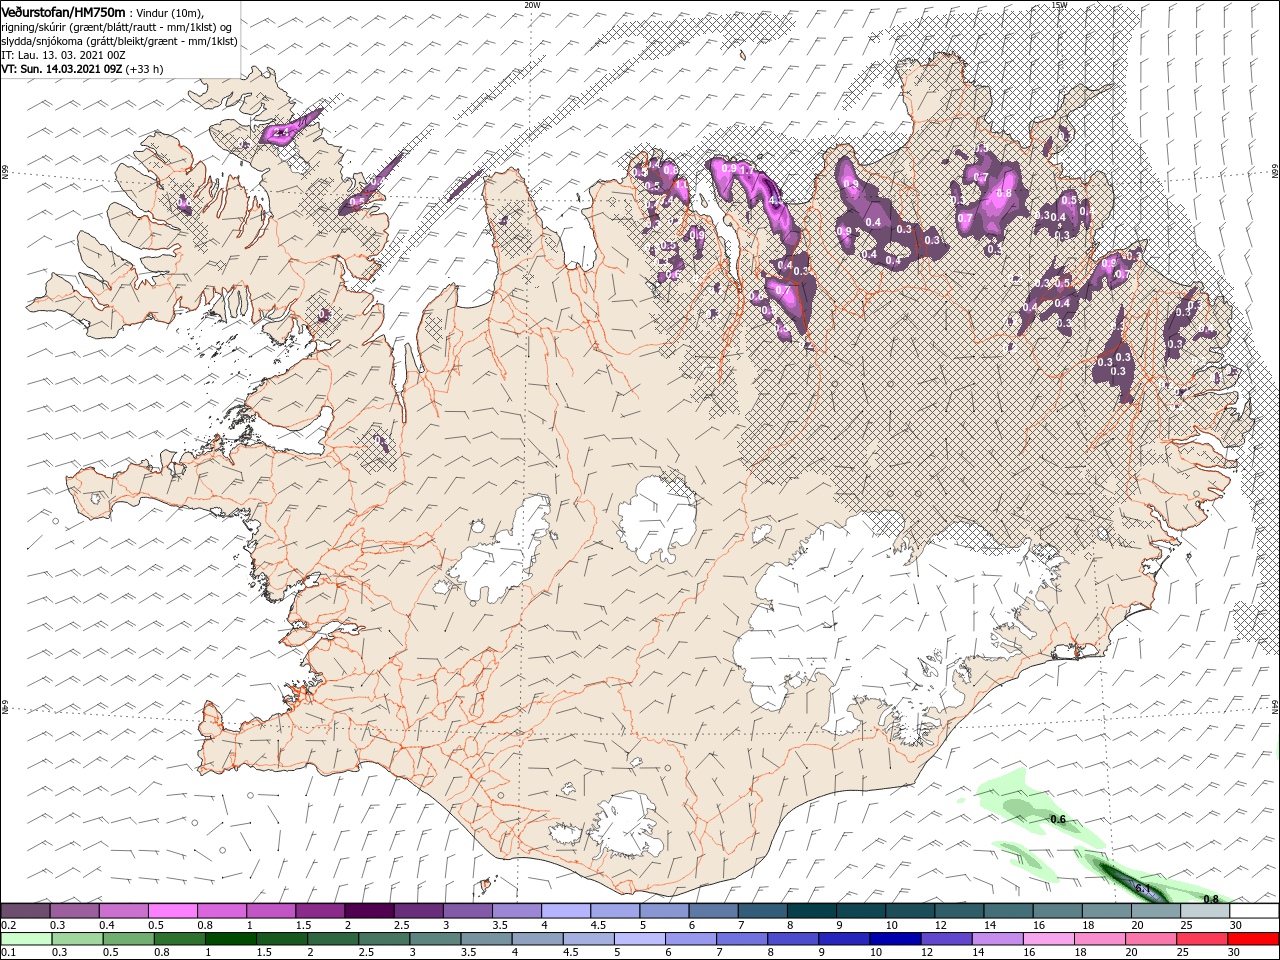The image size is (1280, 960).
Task: Click the '15W' longitude label at the top
Action: click(x=1059, y=5)
